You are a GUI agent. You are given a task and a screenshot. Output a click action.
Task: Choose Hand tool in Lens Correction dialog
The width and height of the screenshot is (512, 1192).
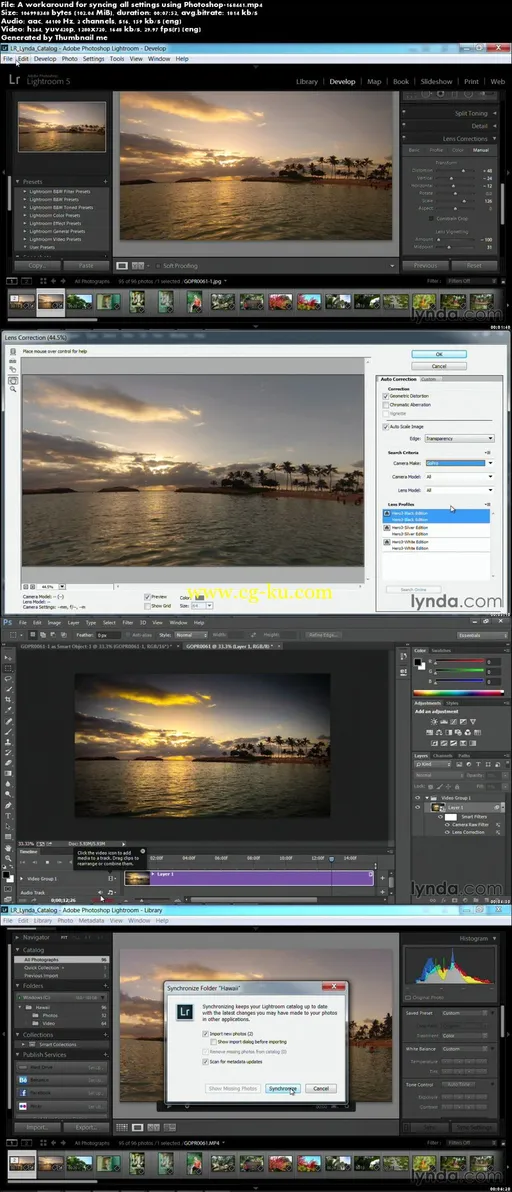(13, 379)
